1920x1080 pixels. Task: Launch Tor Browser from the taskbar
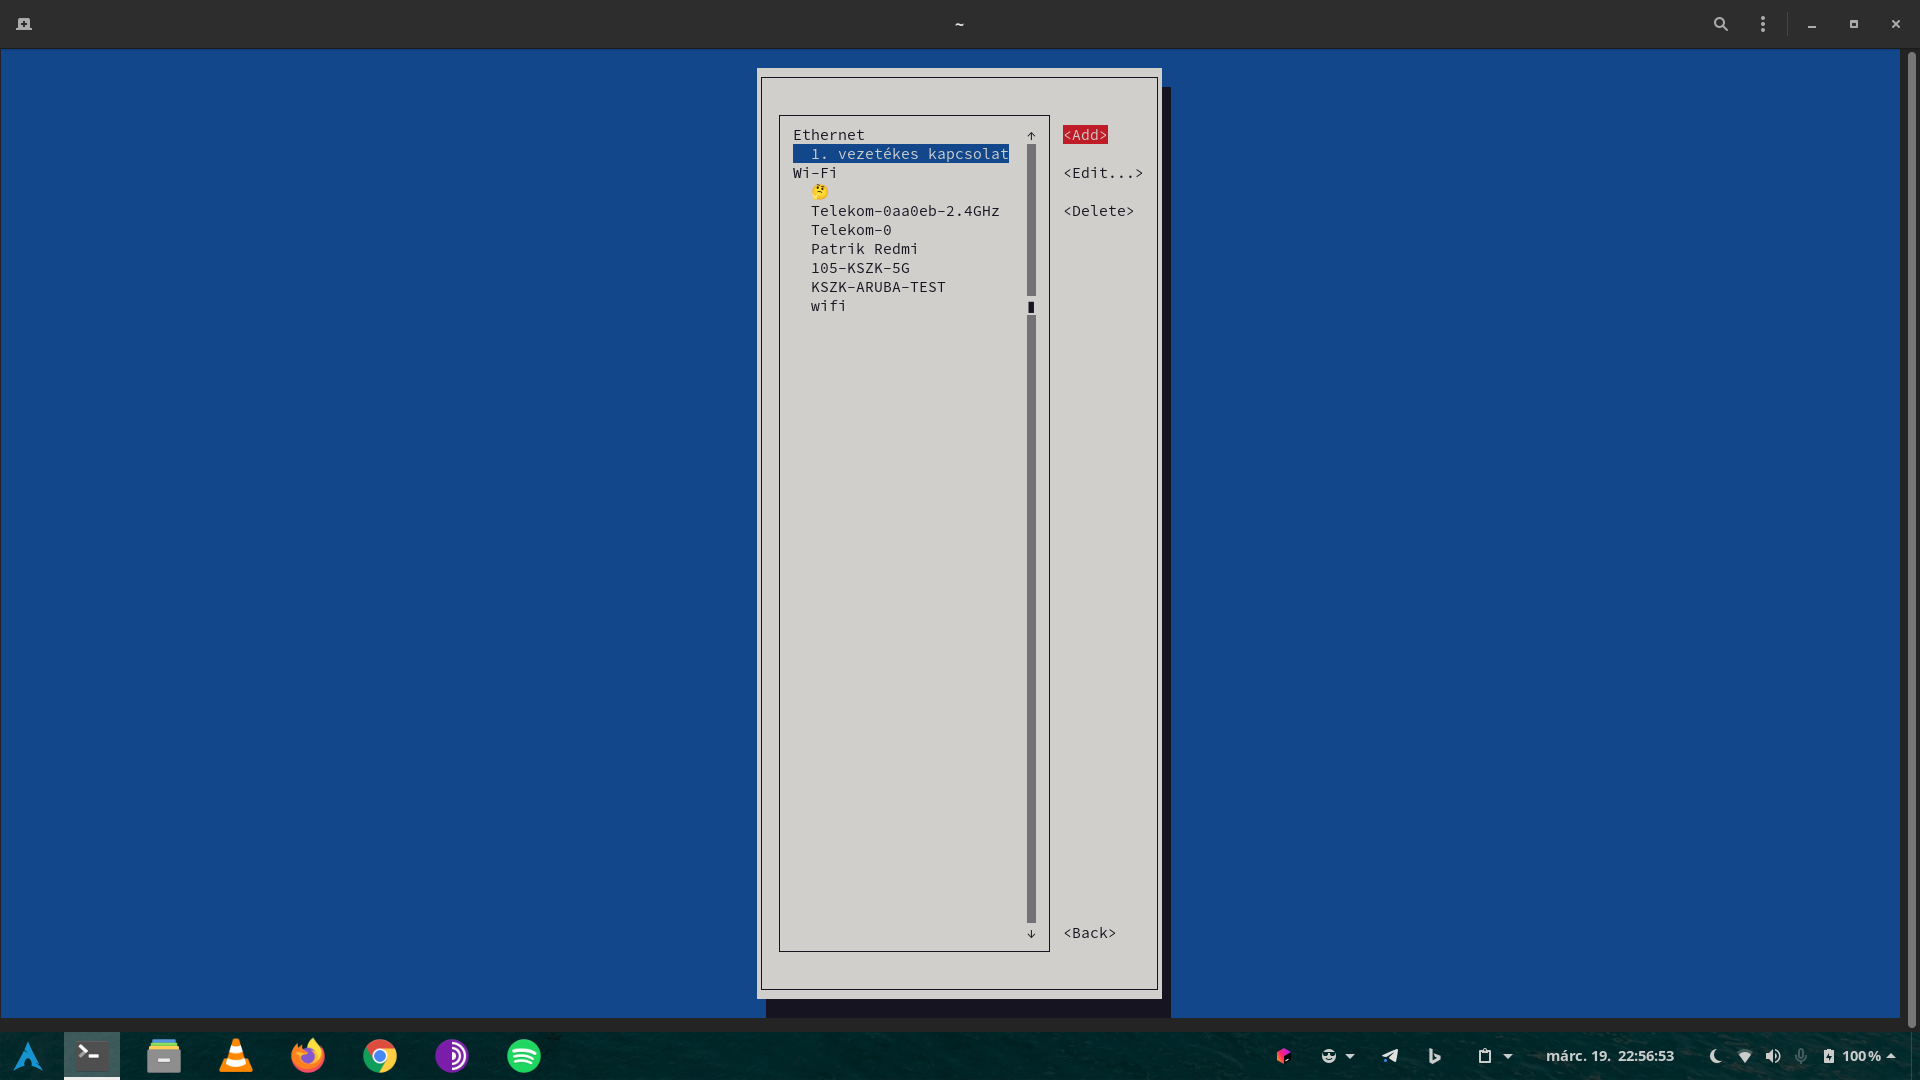point(452,1056)
